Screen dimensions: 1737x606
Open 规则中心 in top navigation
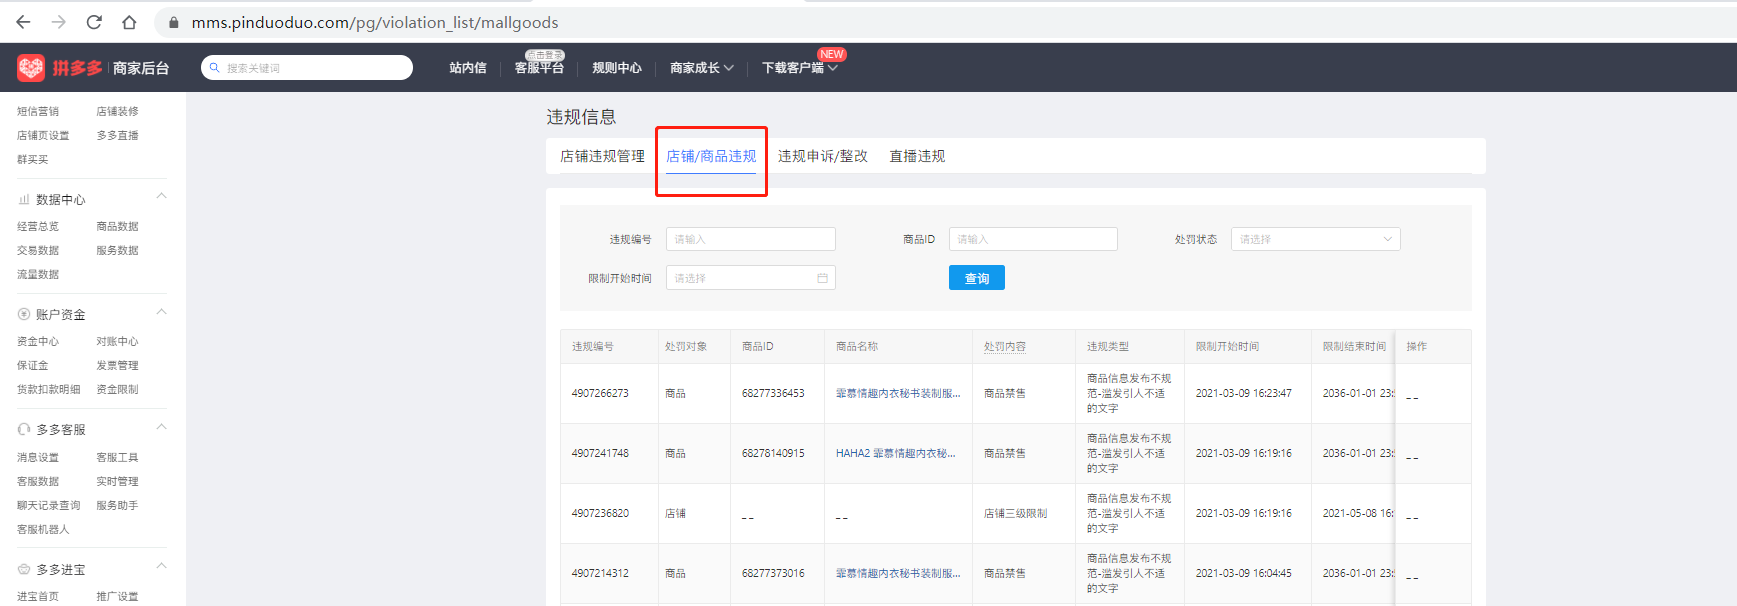click(616, 68)
